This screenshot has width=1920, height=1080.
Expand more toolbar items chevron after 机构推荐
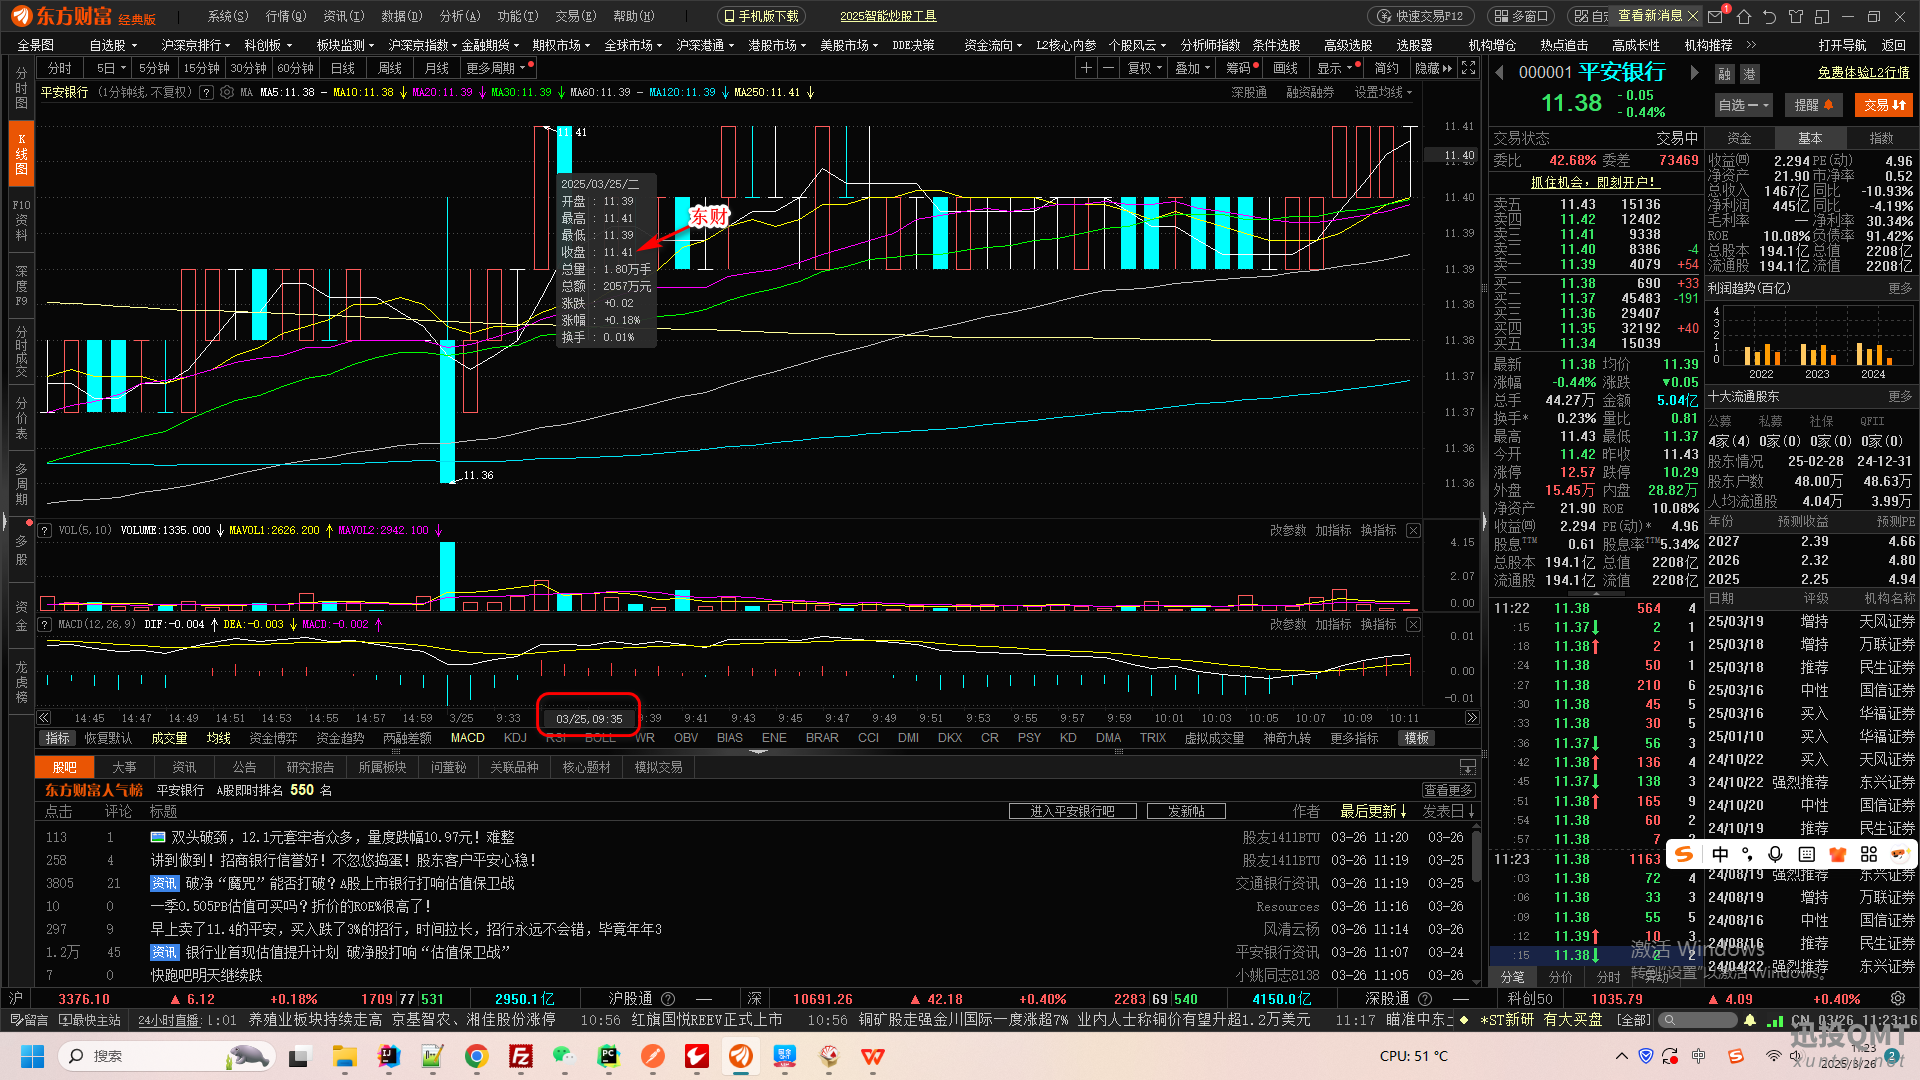(x=1751, y=45)
